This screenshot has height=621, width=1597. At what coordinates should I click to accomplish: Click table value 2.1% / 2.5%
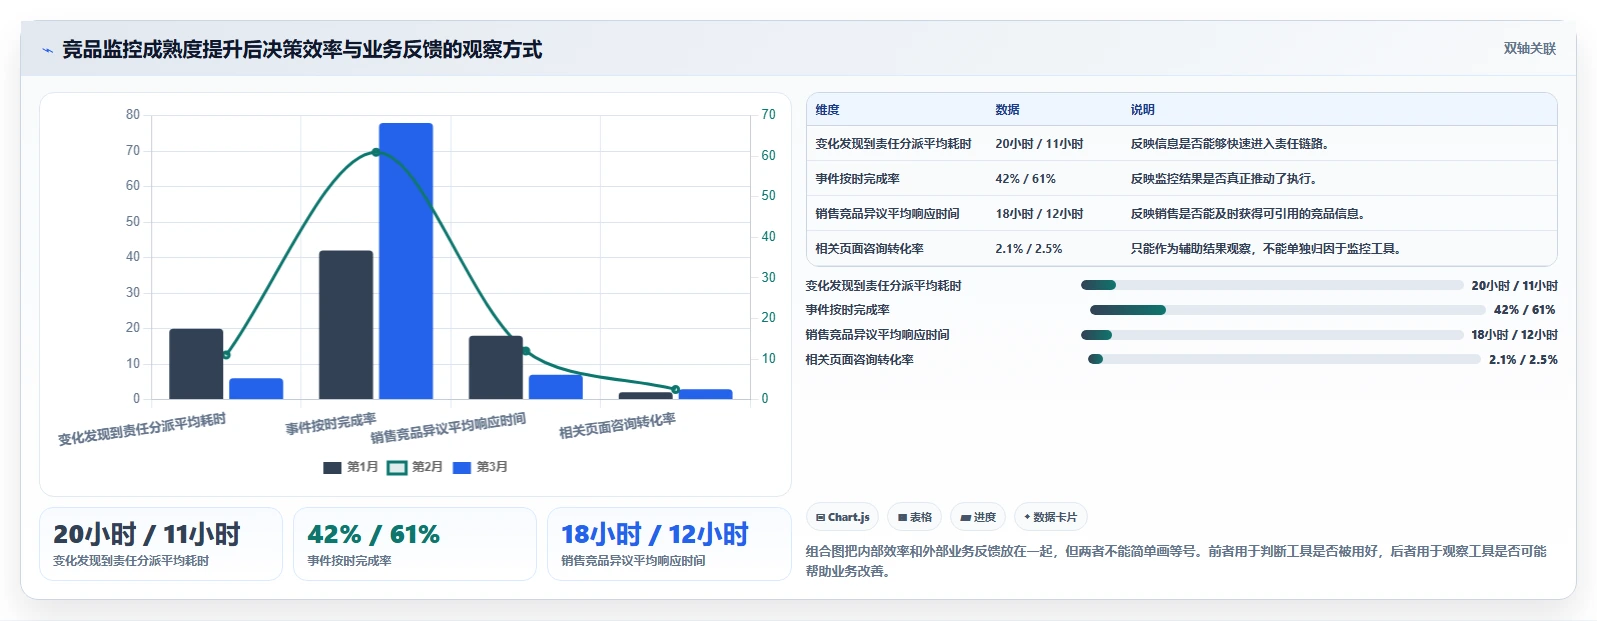(1028, 249)
